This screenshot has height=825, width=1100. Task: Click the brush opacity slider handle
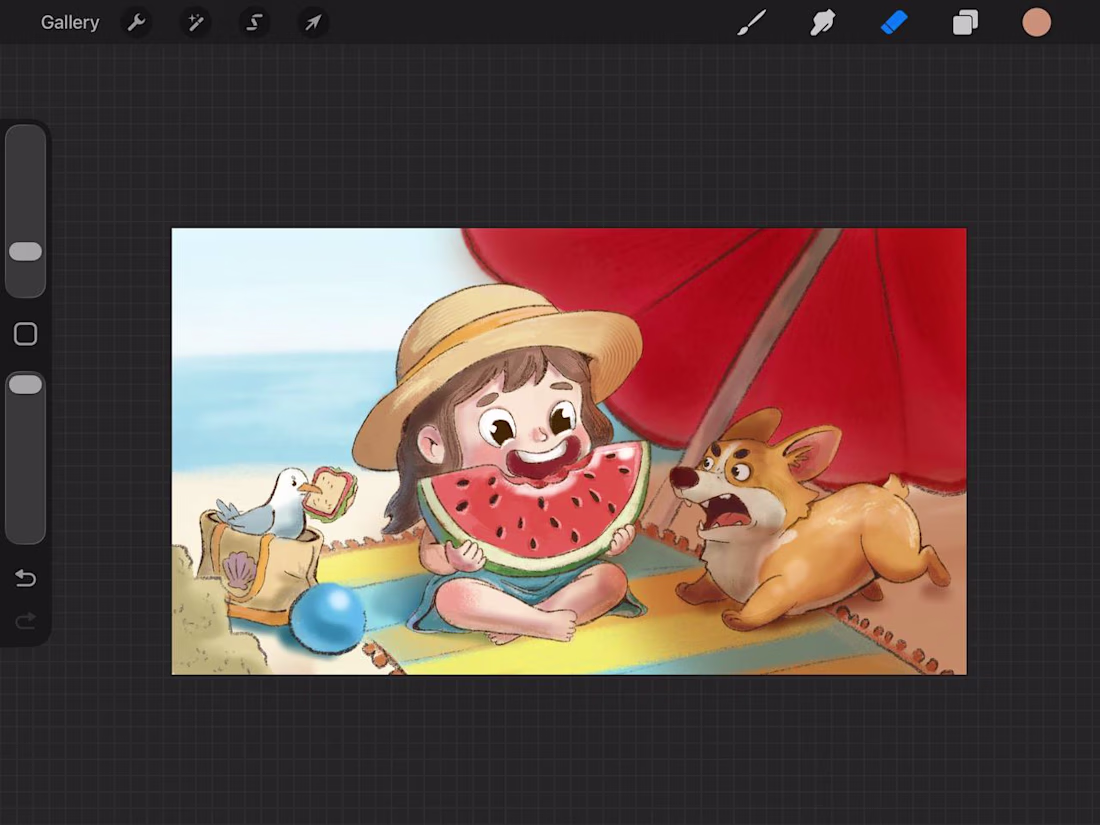pos(25,384)
